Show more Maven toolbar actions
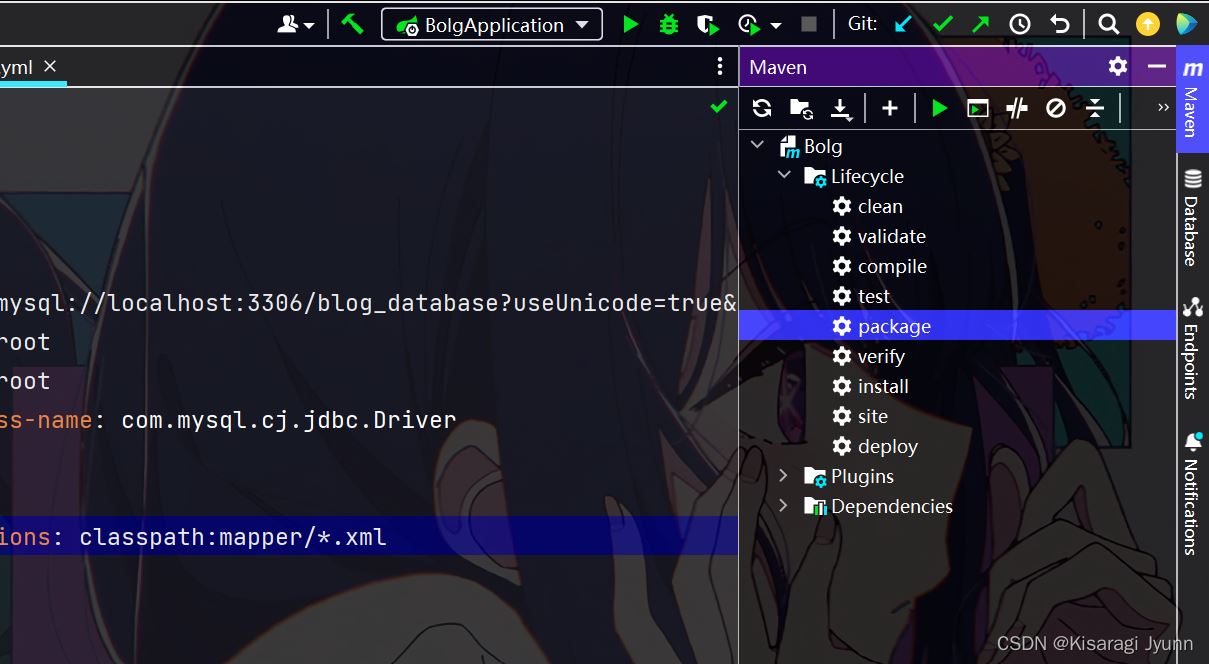This screenshot has width=1209, height=664. [x=1163, y=107]
